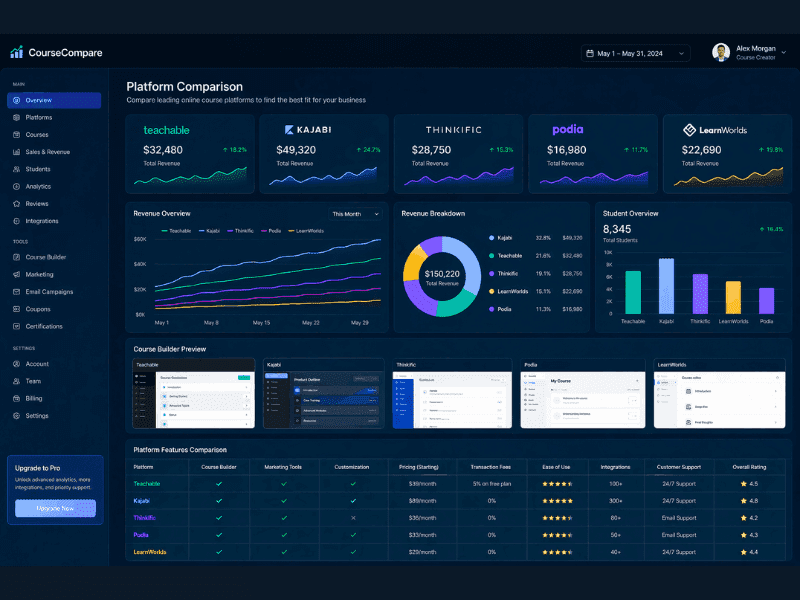Click the Settings gear icon in sidebar
Image resolution: width=800 pixels, height=600 pixels.
point(16,416)
